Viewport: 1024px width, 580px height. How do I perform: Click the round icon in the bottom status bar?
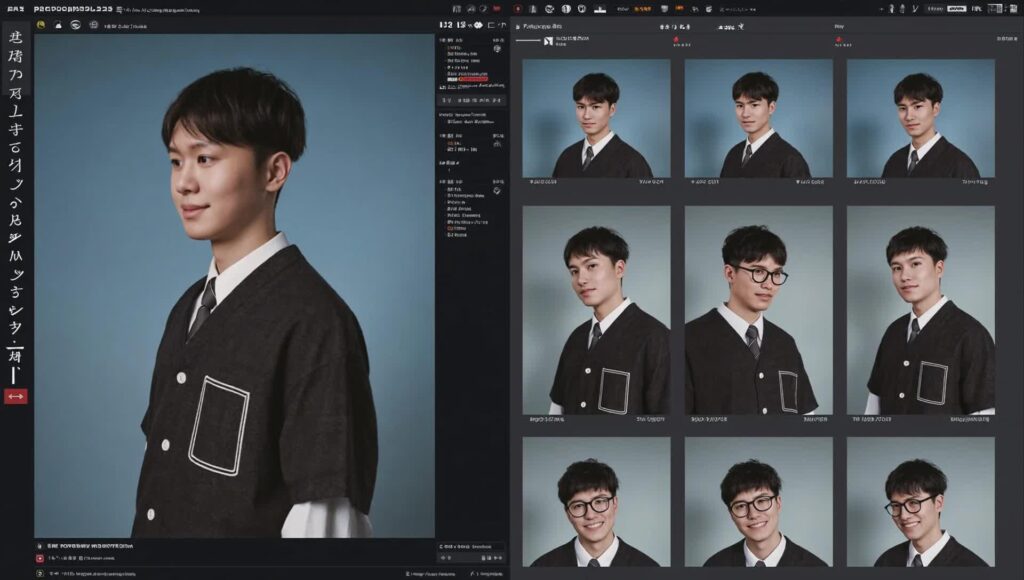(40, 573)
